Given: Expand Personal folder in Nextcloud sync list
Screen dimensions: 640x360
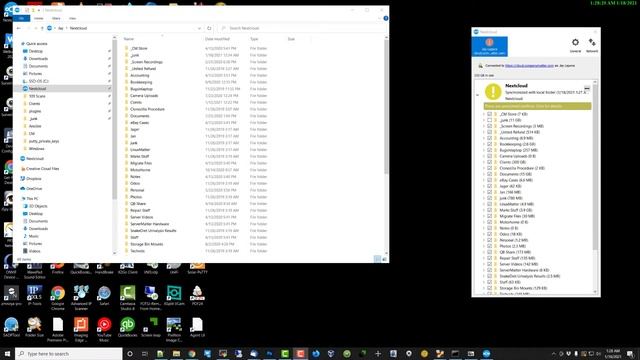Looking at the screenshot, I should (x=484, y=240).
